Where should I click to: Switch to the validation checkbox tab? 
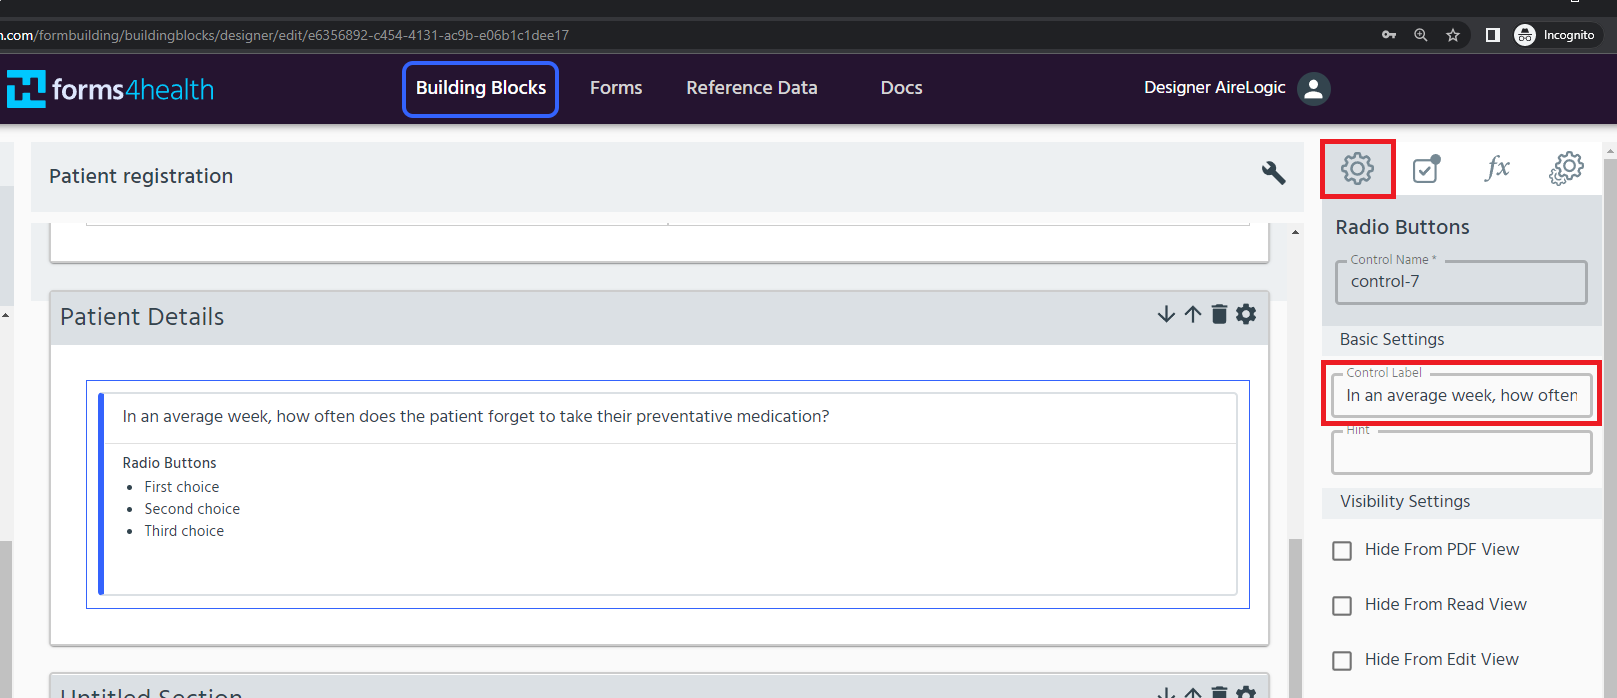[1427, 168]
